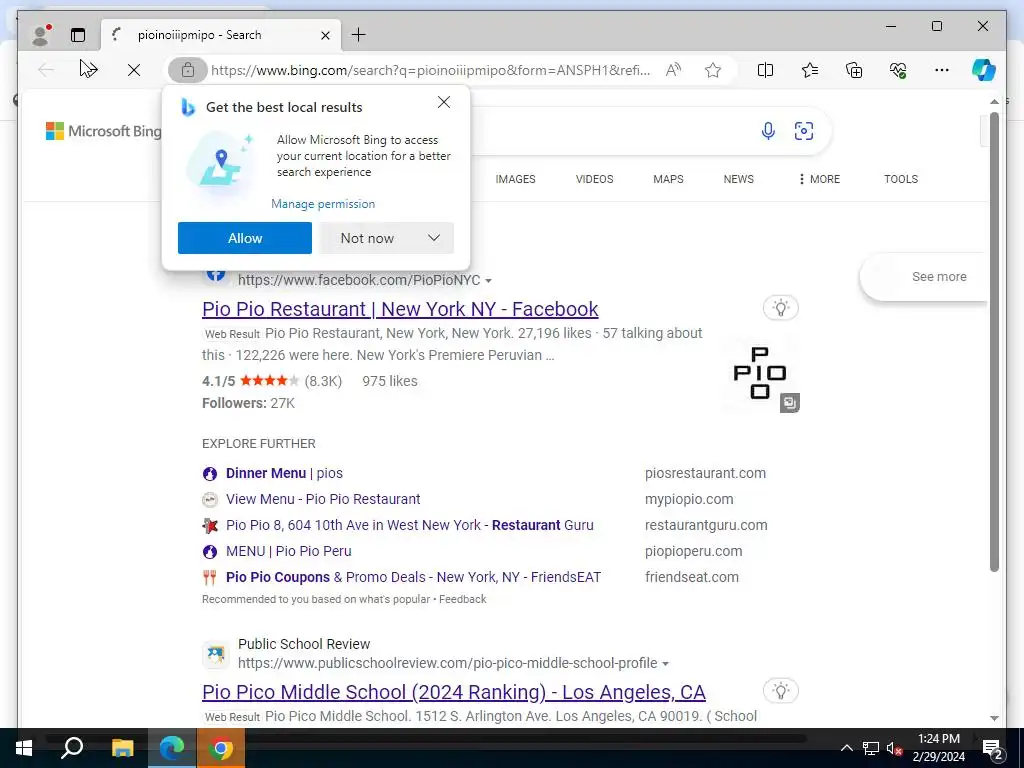Add this page to favorites star
This screenshot has width=1024, height=768.
tap(713, 70)
